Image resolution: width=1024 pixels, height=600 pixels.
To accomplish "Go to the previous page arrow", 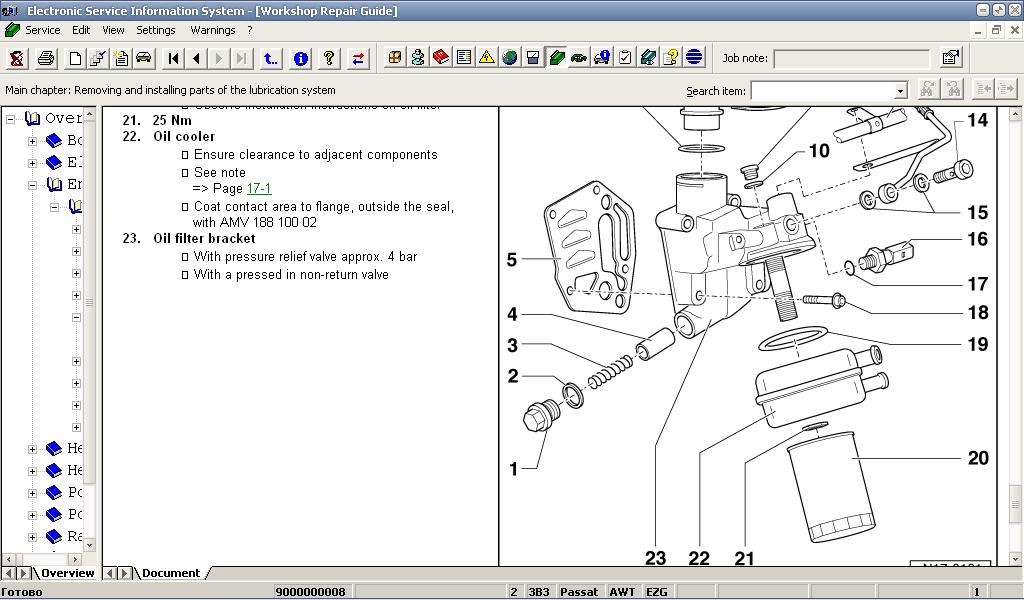I will click(x=196, y=58).
